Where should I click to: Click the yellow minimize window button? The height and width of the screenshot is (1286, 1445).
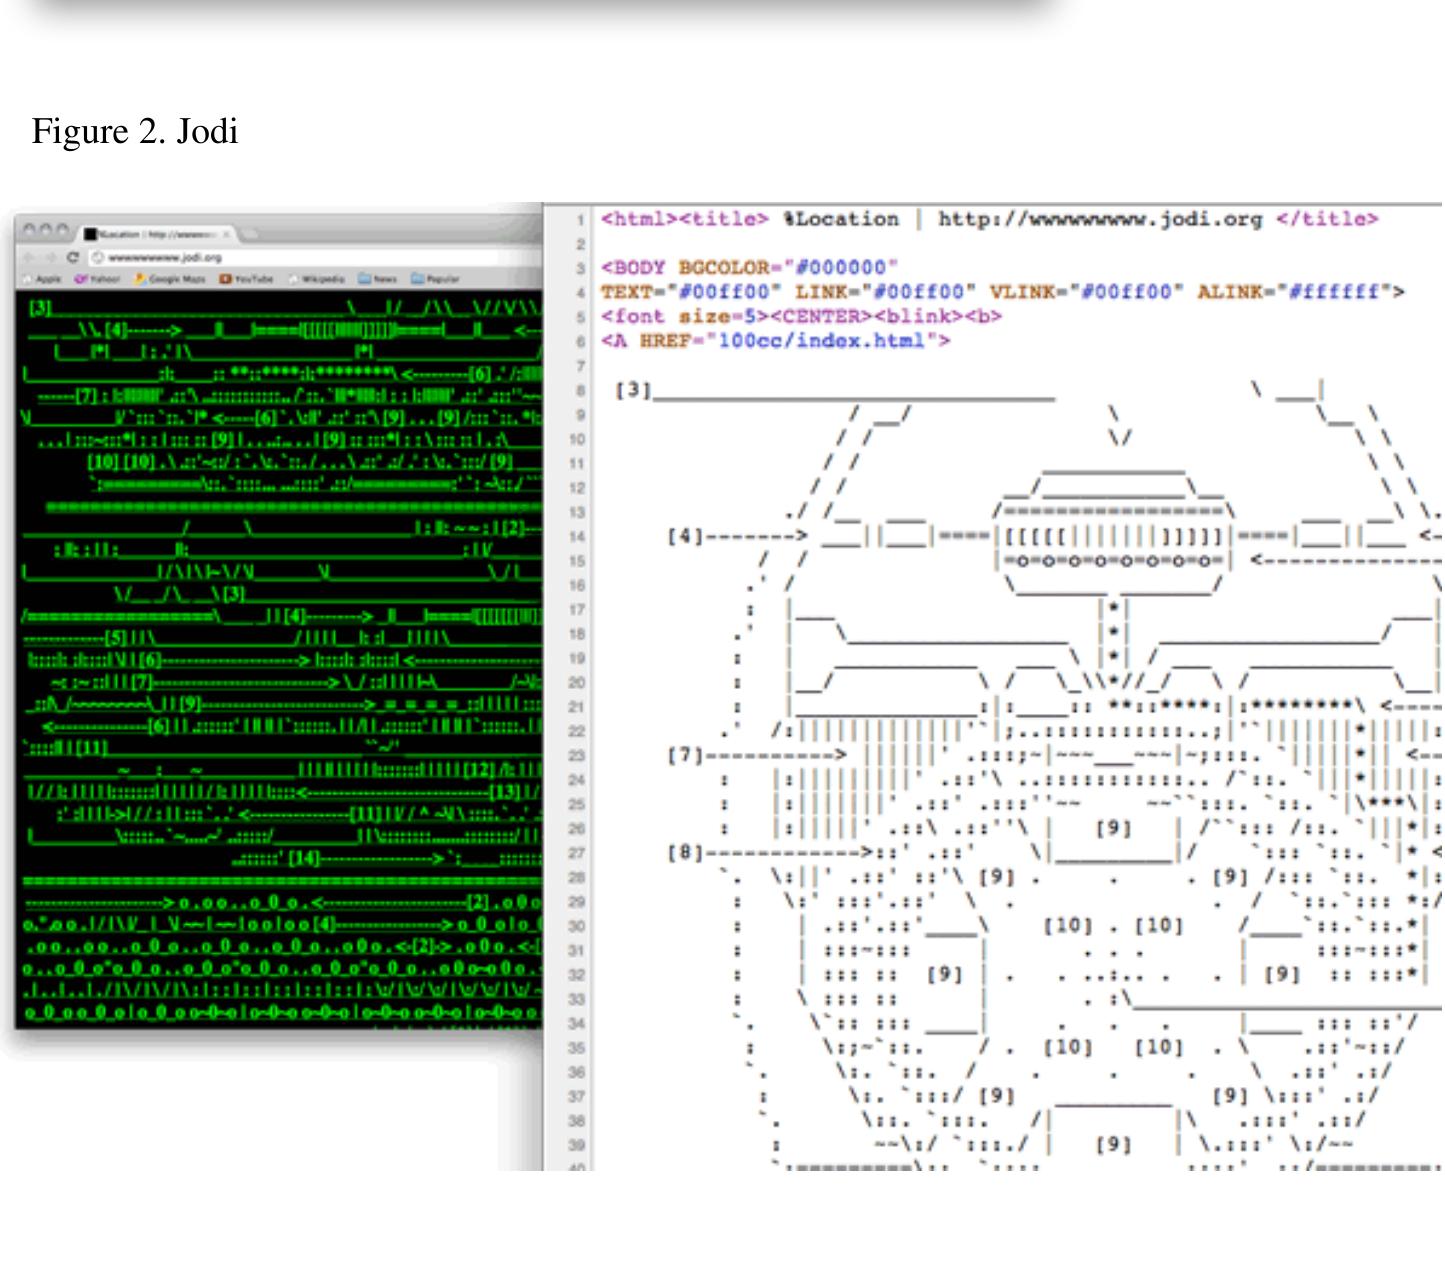(x=45, y=230)
